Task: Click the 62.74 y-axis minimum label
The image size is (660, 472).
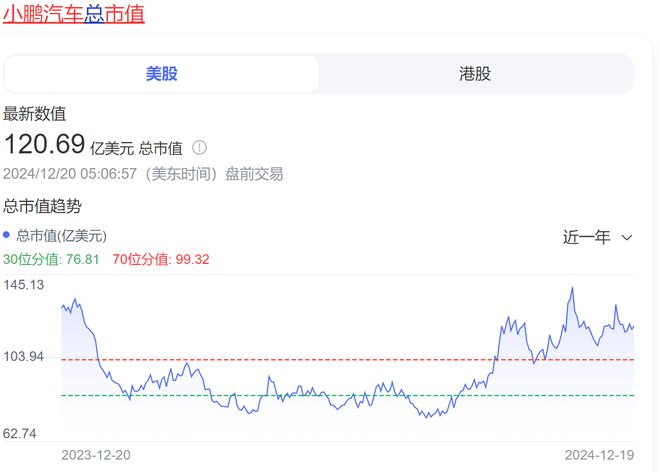Action: point(22,434)
